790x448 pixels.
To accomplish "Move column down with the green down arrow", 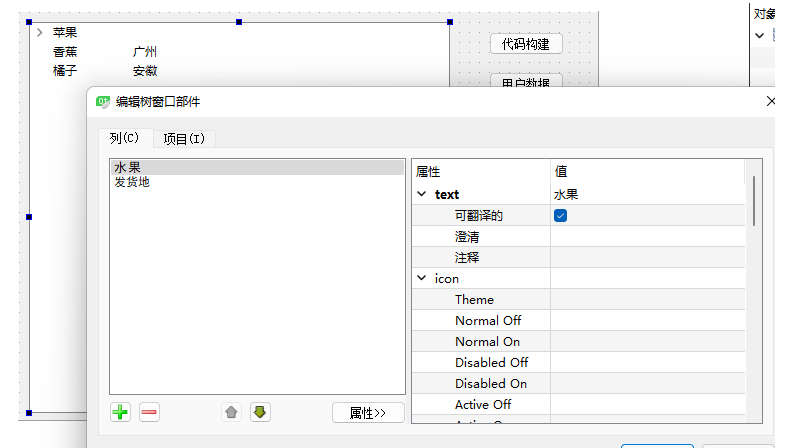I will 260,413.
